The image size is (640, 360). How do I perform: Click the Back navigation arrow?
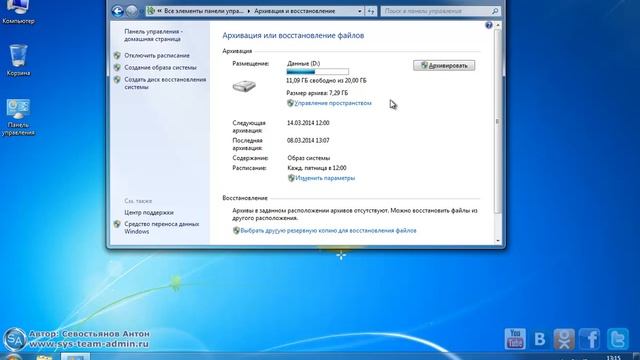[x=118, y=11]
